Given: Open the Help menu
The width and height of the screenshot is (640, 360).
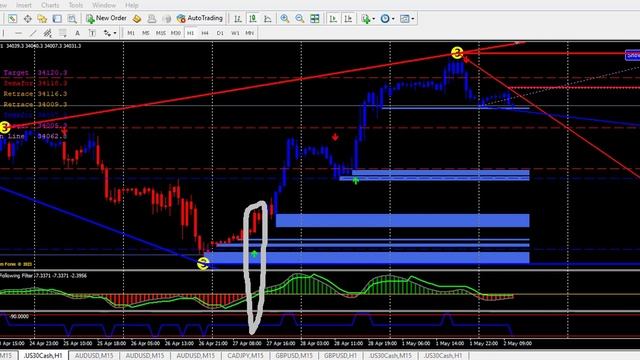Looking at the screenshot, I should 131,5.
